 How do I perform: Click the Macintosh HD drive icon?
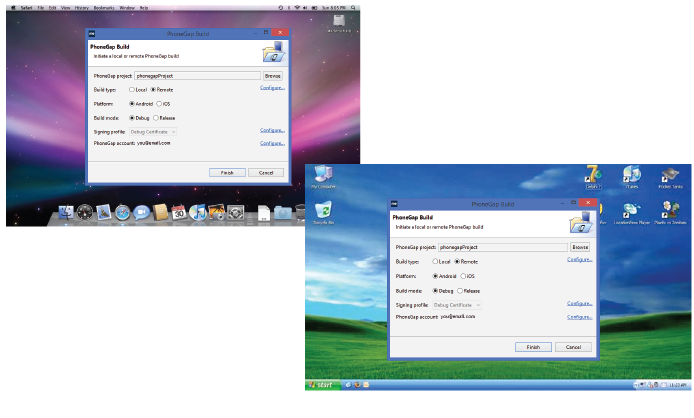[337, 20]
